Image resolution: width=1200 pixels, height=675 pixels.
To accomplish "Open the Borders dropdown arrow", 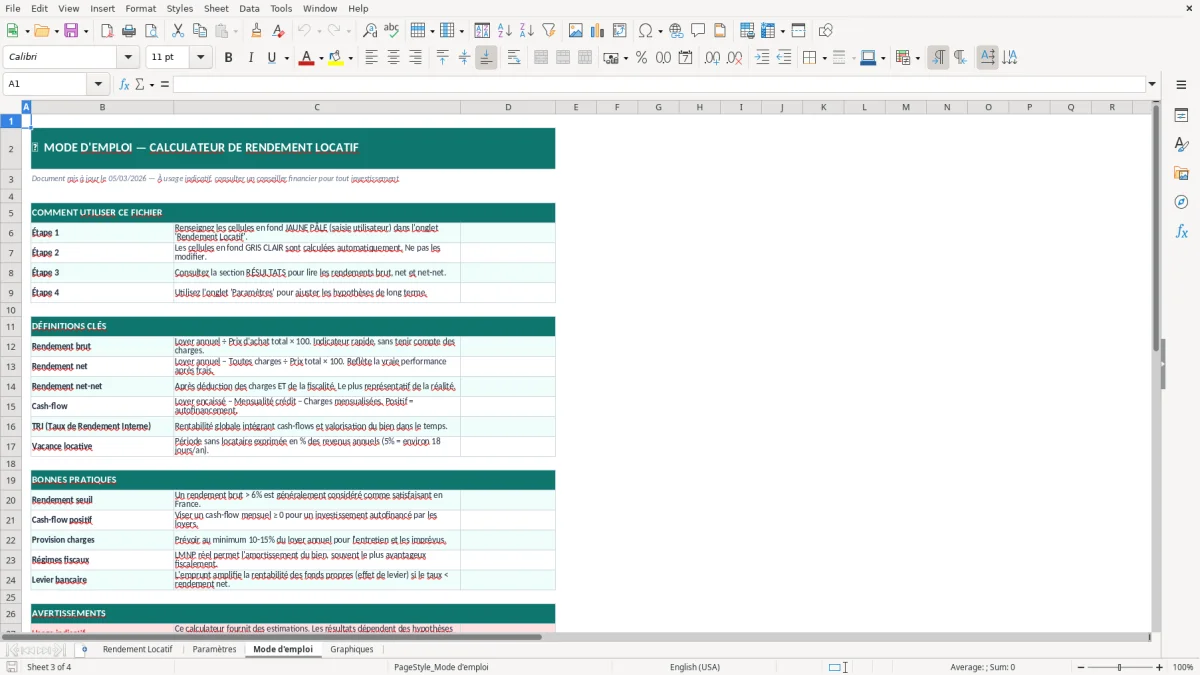I will pyautogui.click(x=823, y=58).
